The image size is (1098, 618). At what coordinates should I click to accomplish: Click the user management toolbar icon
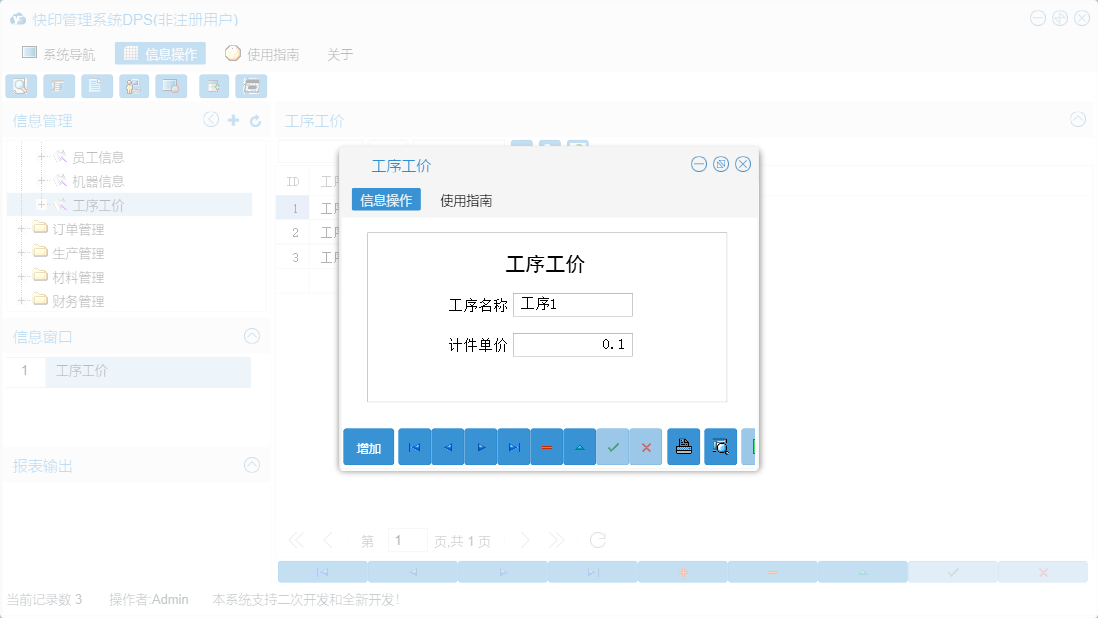133,86
